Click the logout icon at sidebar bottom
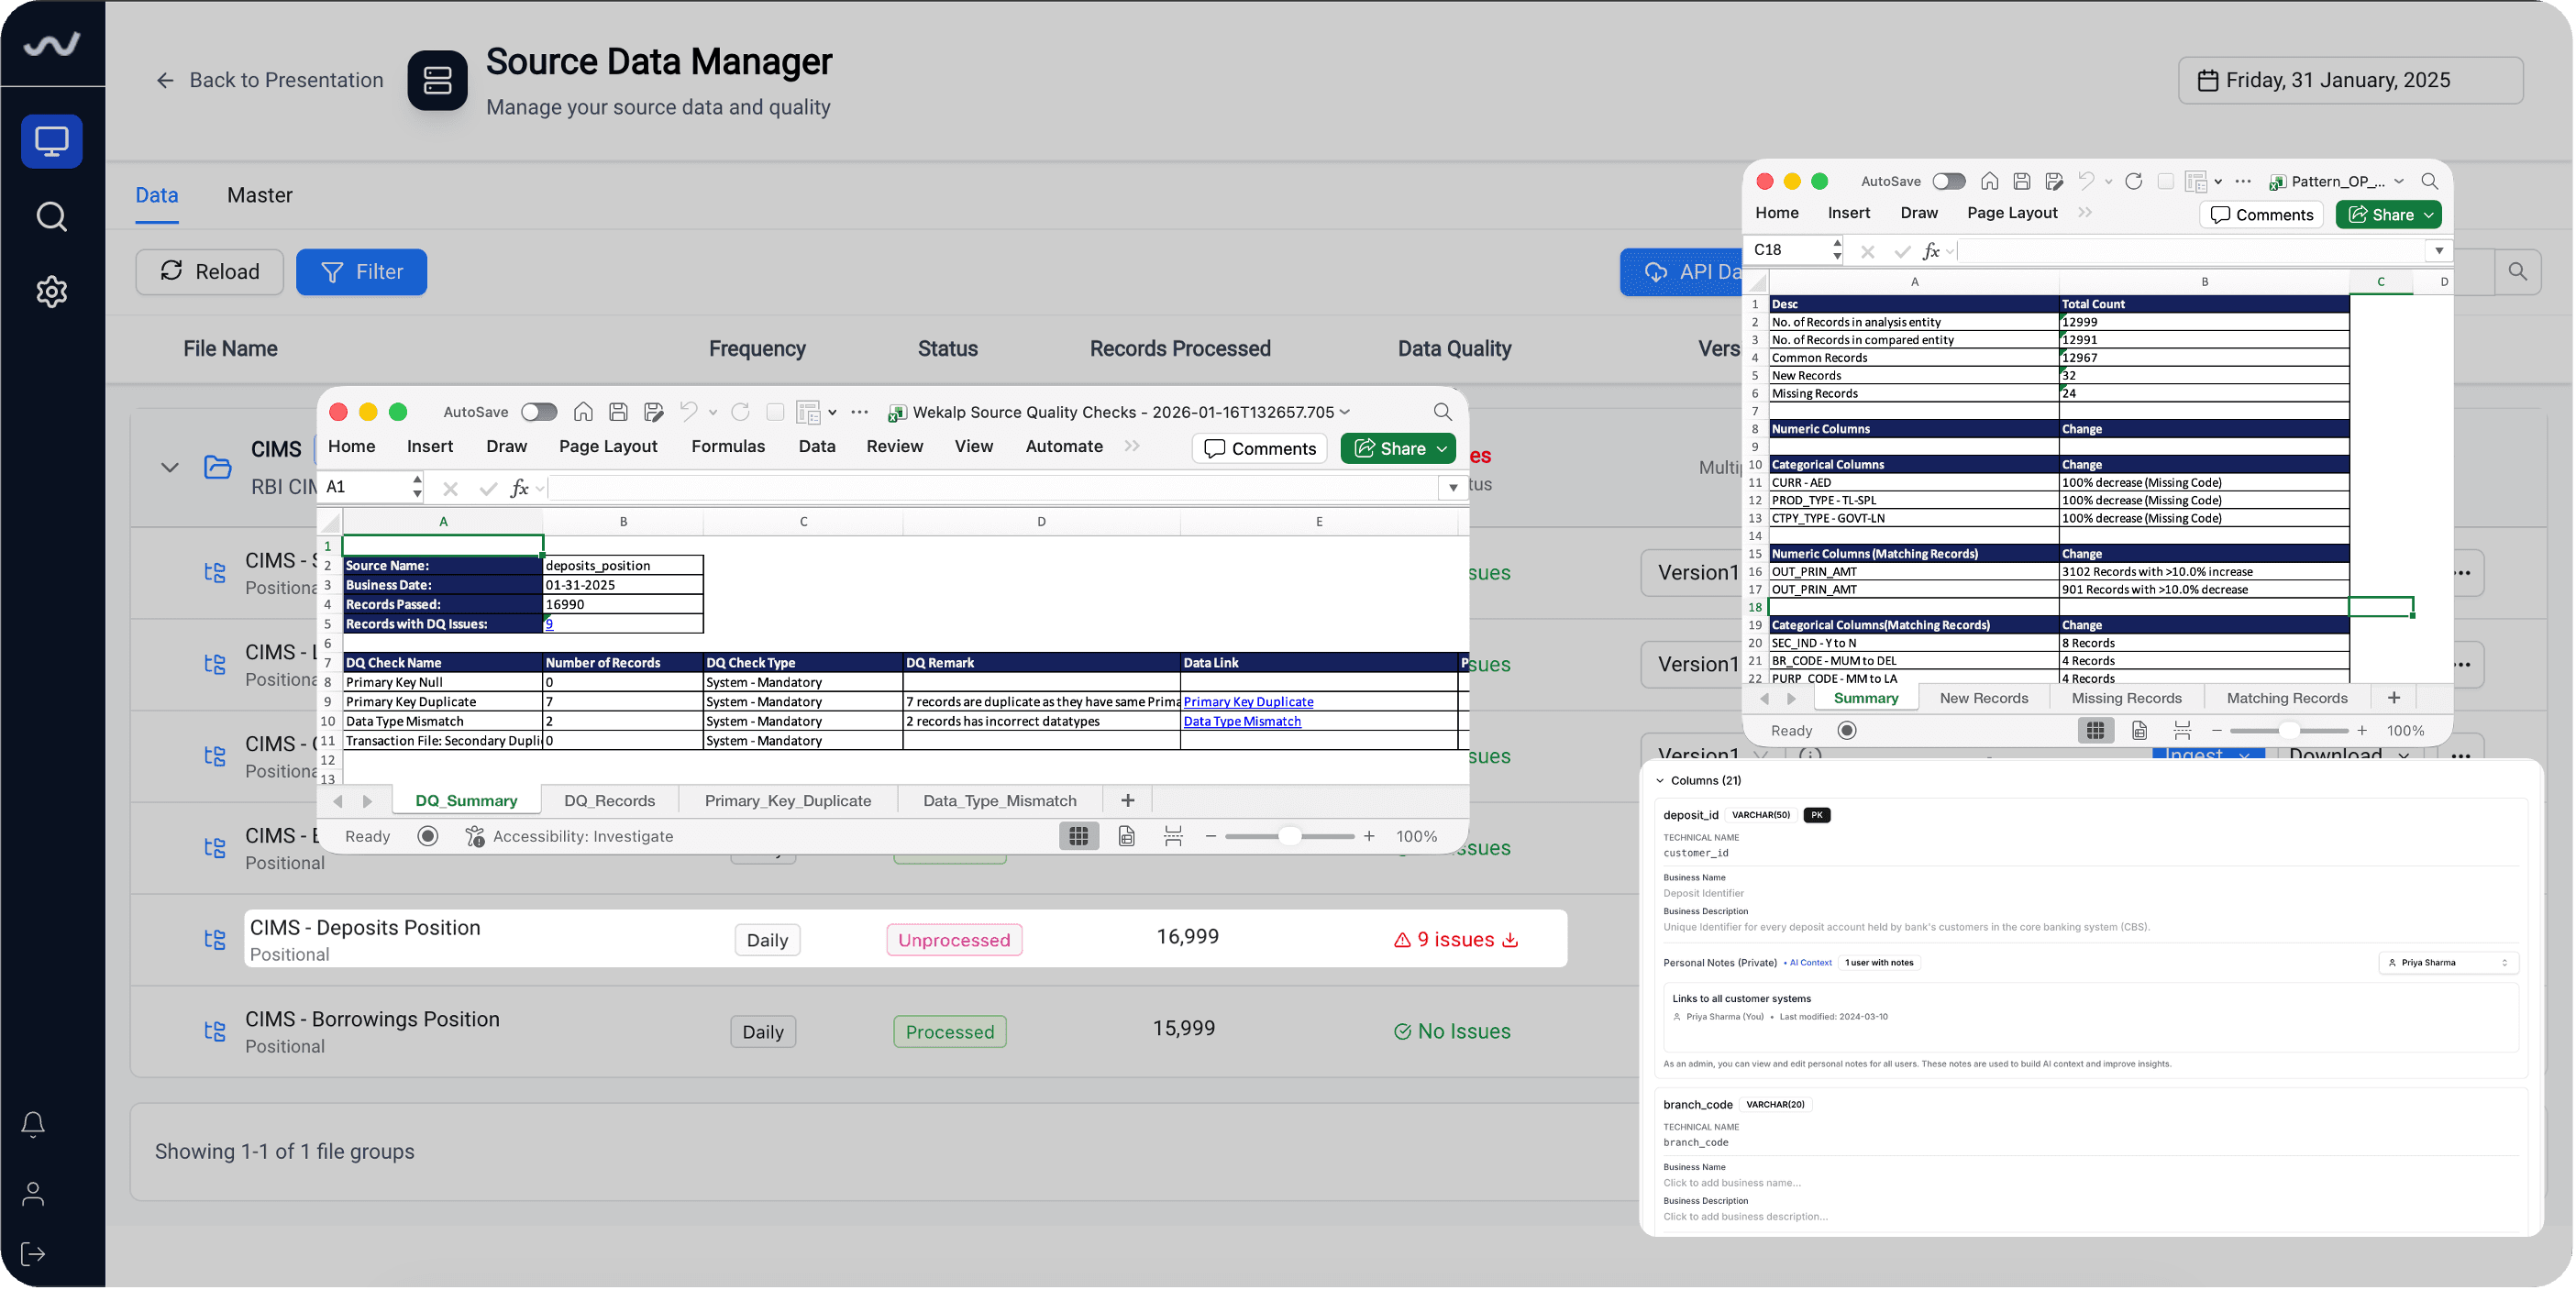 [x=33, y=1254]
